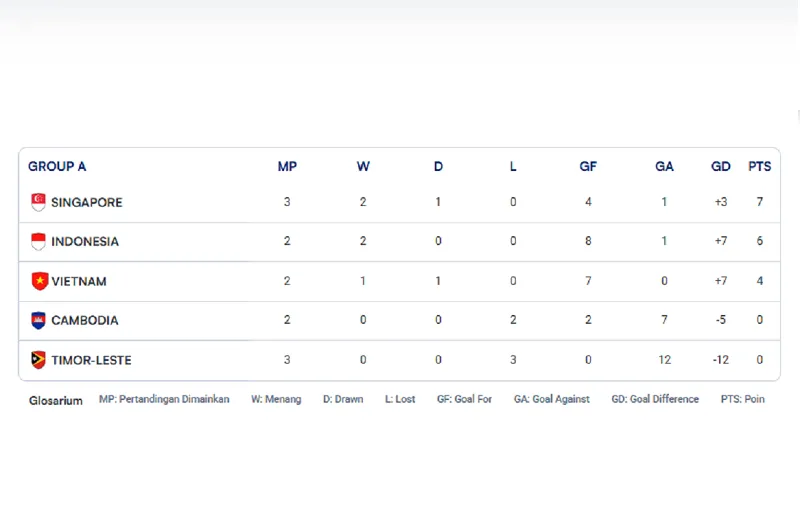The width and height of the screenshot is (800, 528).
Task: Click the Indonesia flag crest icon
Action: [x=38, y=241]
